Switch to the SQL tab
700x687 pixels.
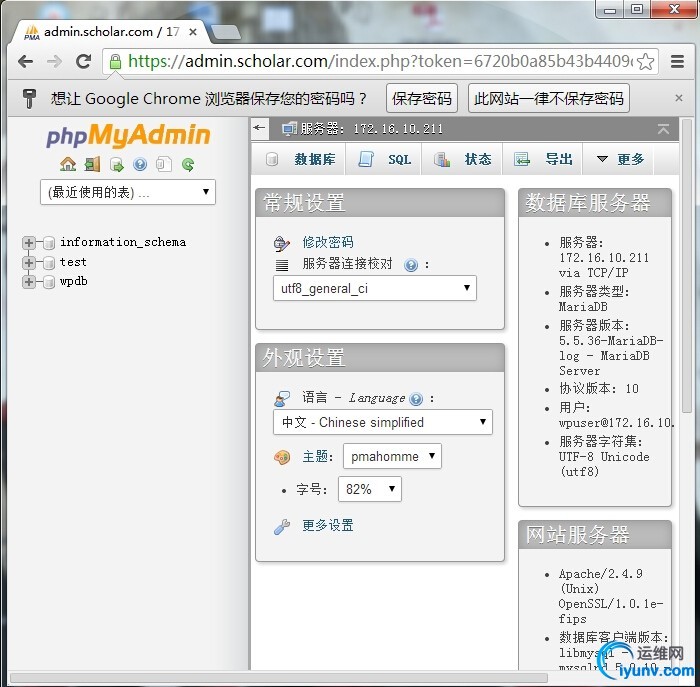point(383,159)
